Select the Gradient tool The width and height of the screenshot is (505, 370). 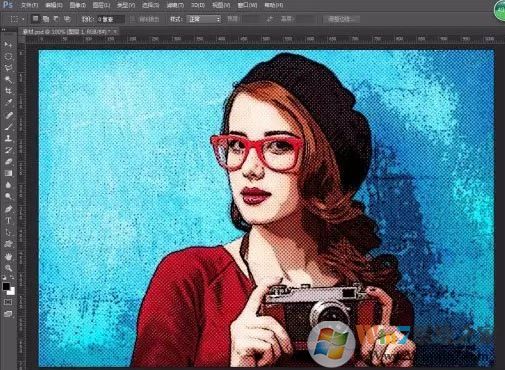click(x=8, y=173)
